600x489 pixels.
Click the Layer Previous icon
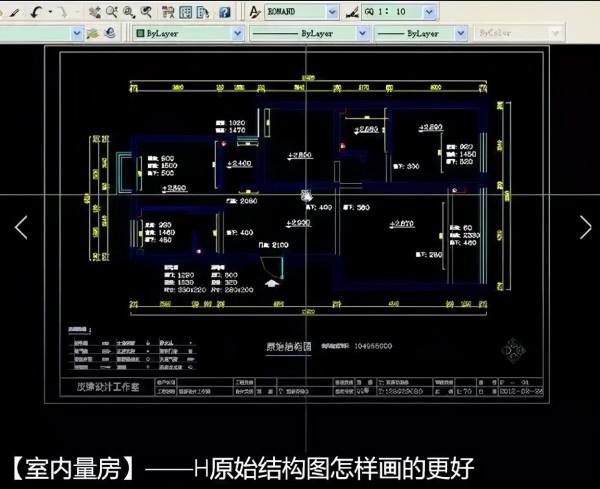tap(110, 33)
